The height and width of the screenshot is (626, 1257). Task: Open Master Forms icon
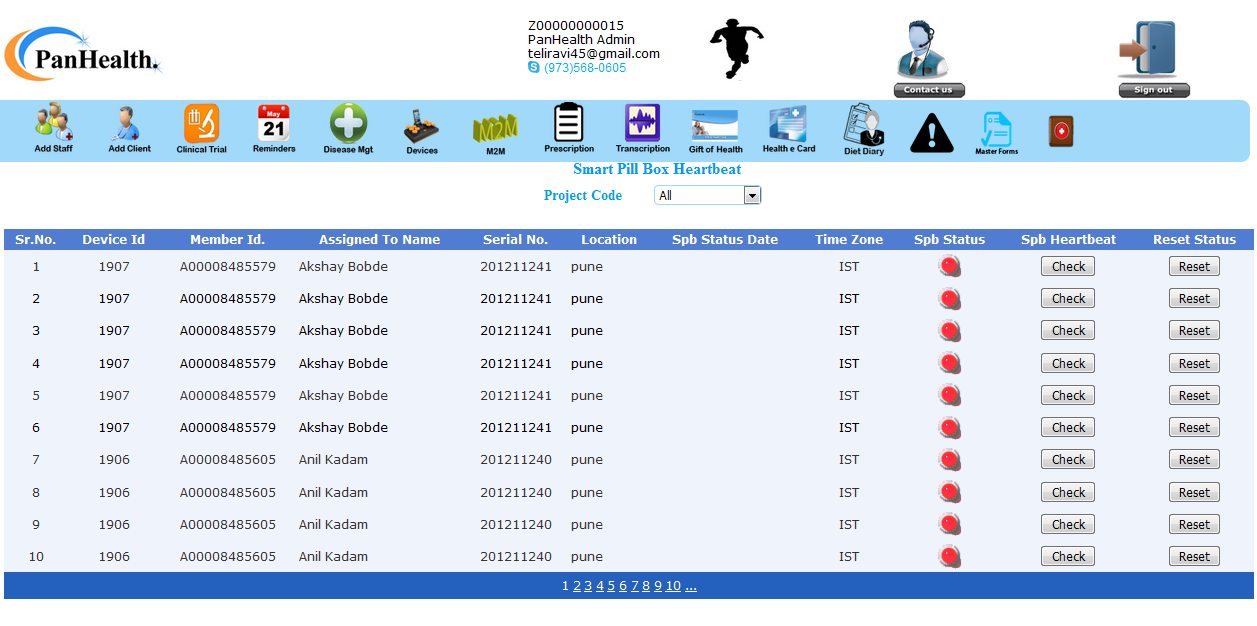coord(996,131)
